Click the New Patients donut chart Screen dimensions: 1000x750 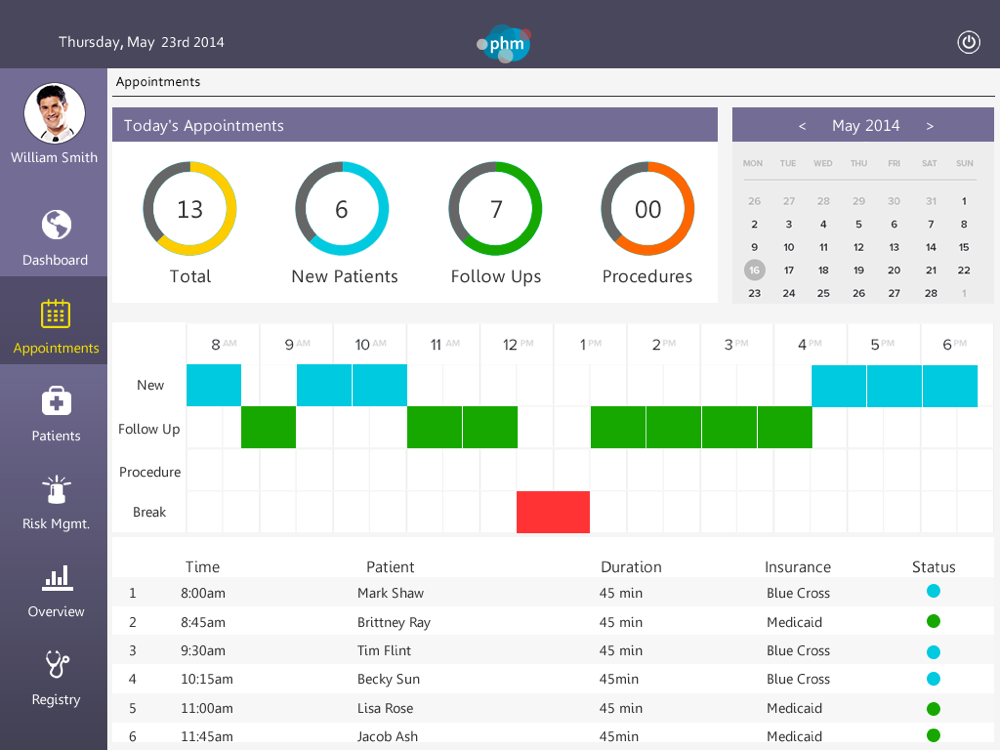(342, 209)
